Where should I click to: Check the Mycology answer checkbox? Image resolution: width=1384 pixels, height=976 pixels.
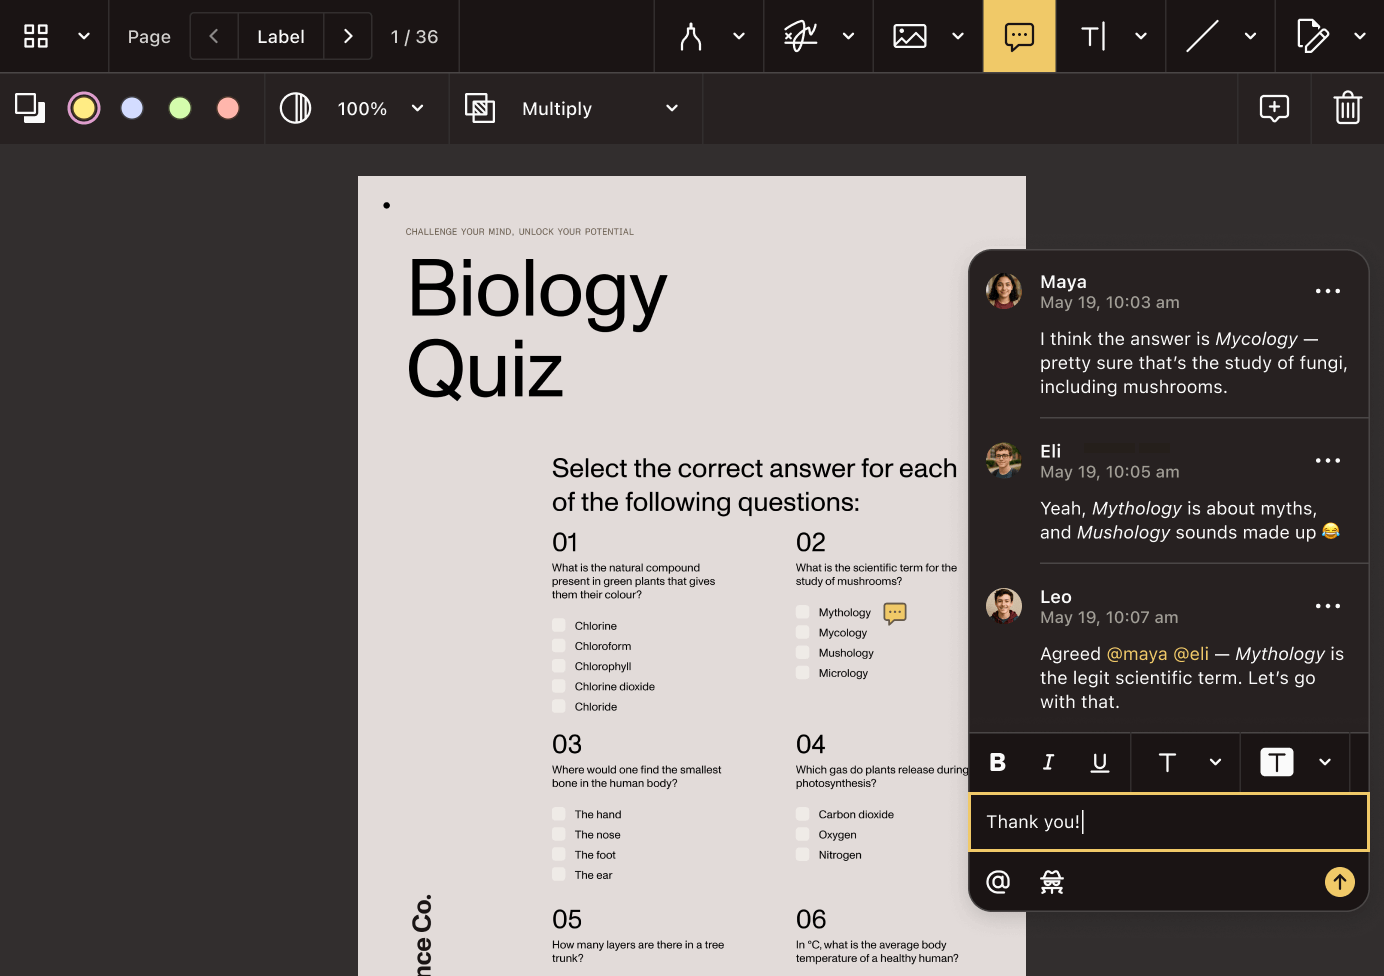pos(803,632)
